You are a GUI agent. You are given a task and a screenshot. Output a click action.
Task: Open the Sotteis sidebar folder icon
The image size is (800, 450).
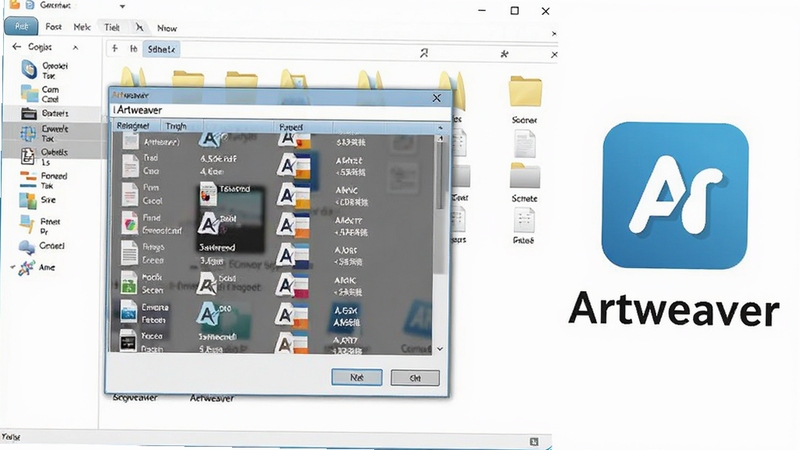coord(29,113)
